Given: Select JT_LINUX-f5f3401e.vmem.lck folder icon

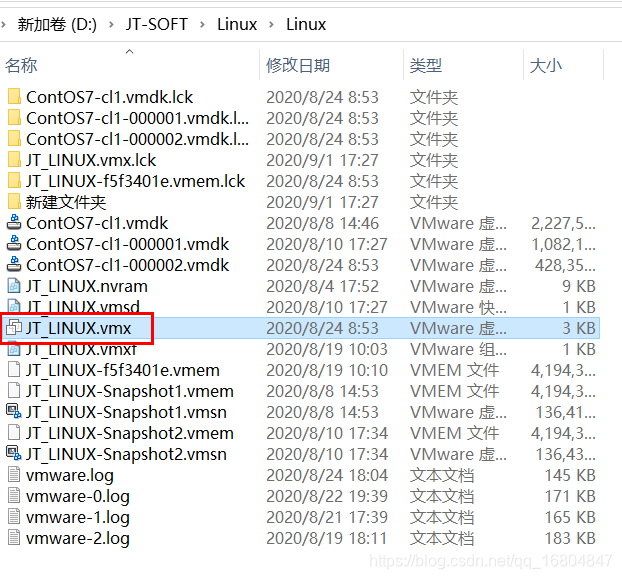Looking at the screenshot, I should point(14,181).
